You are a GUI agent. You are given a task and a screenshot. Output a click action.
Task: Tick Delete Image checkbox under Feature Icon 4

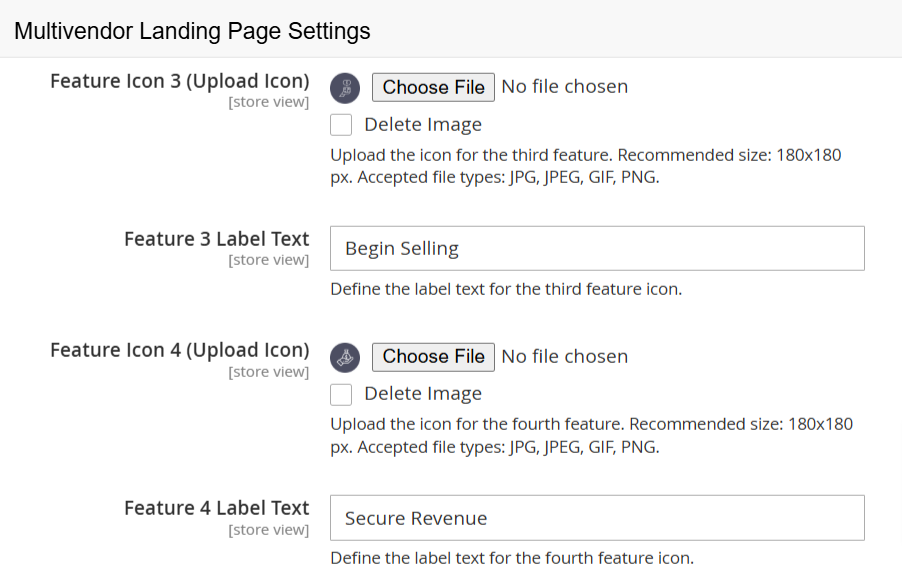[341, 395]
